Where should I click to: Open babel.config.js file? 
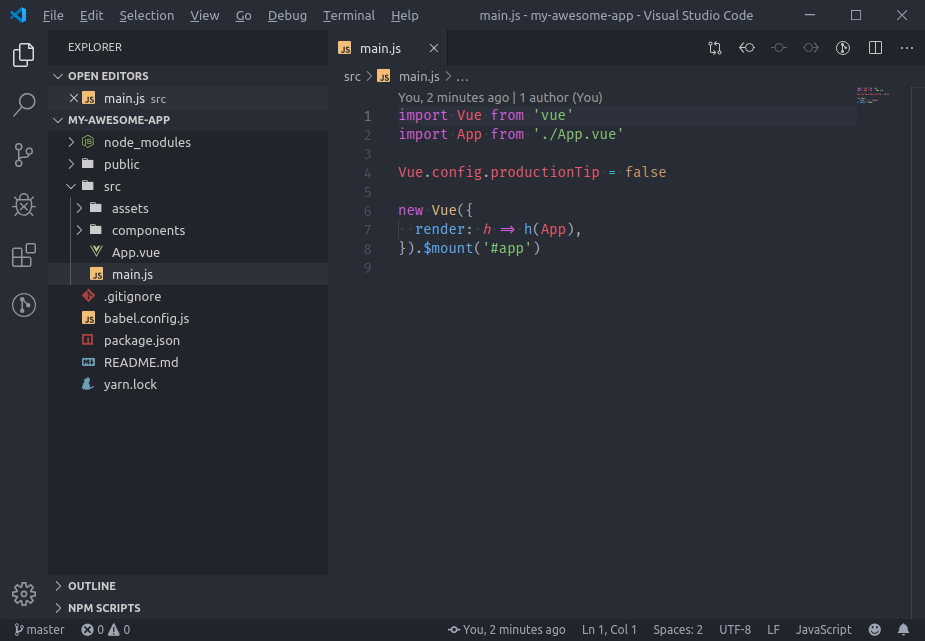(x=188, y=318)
